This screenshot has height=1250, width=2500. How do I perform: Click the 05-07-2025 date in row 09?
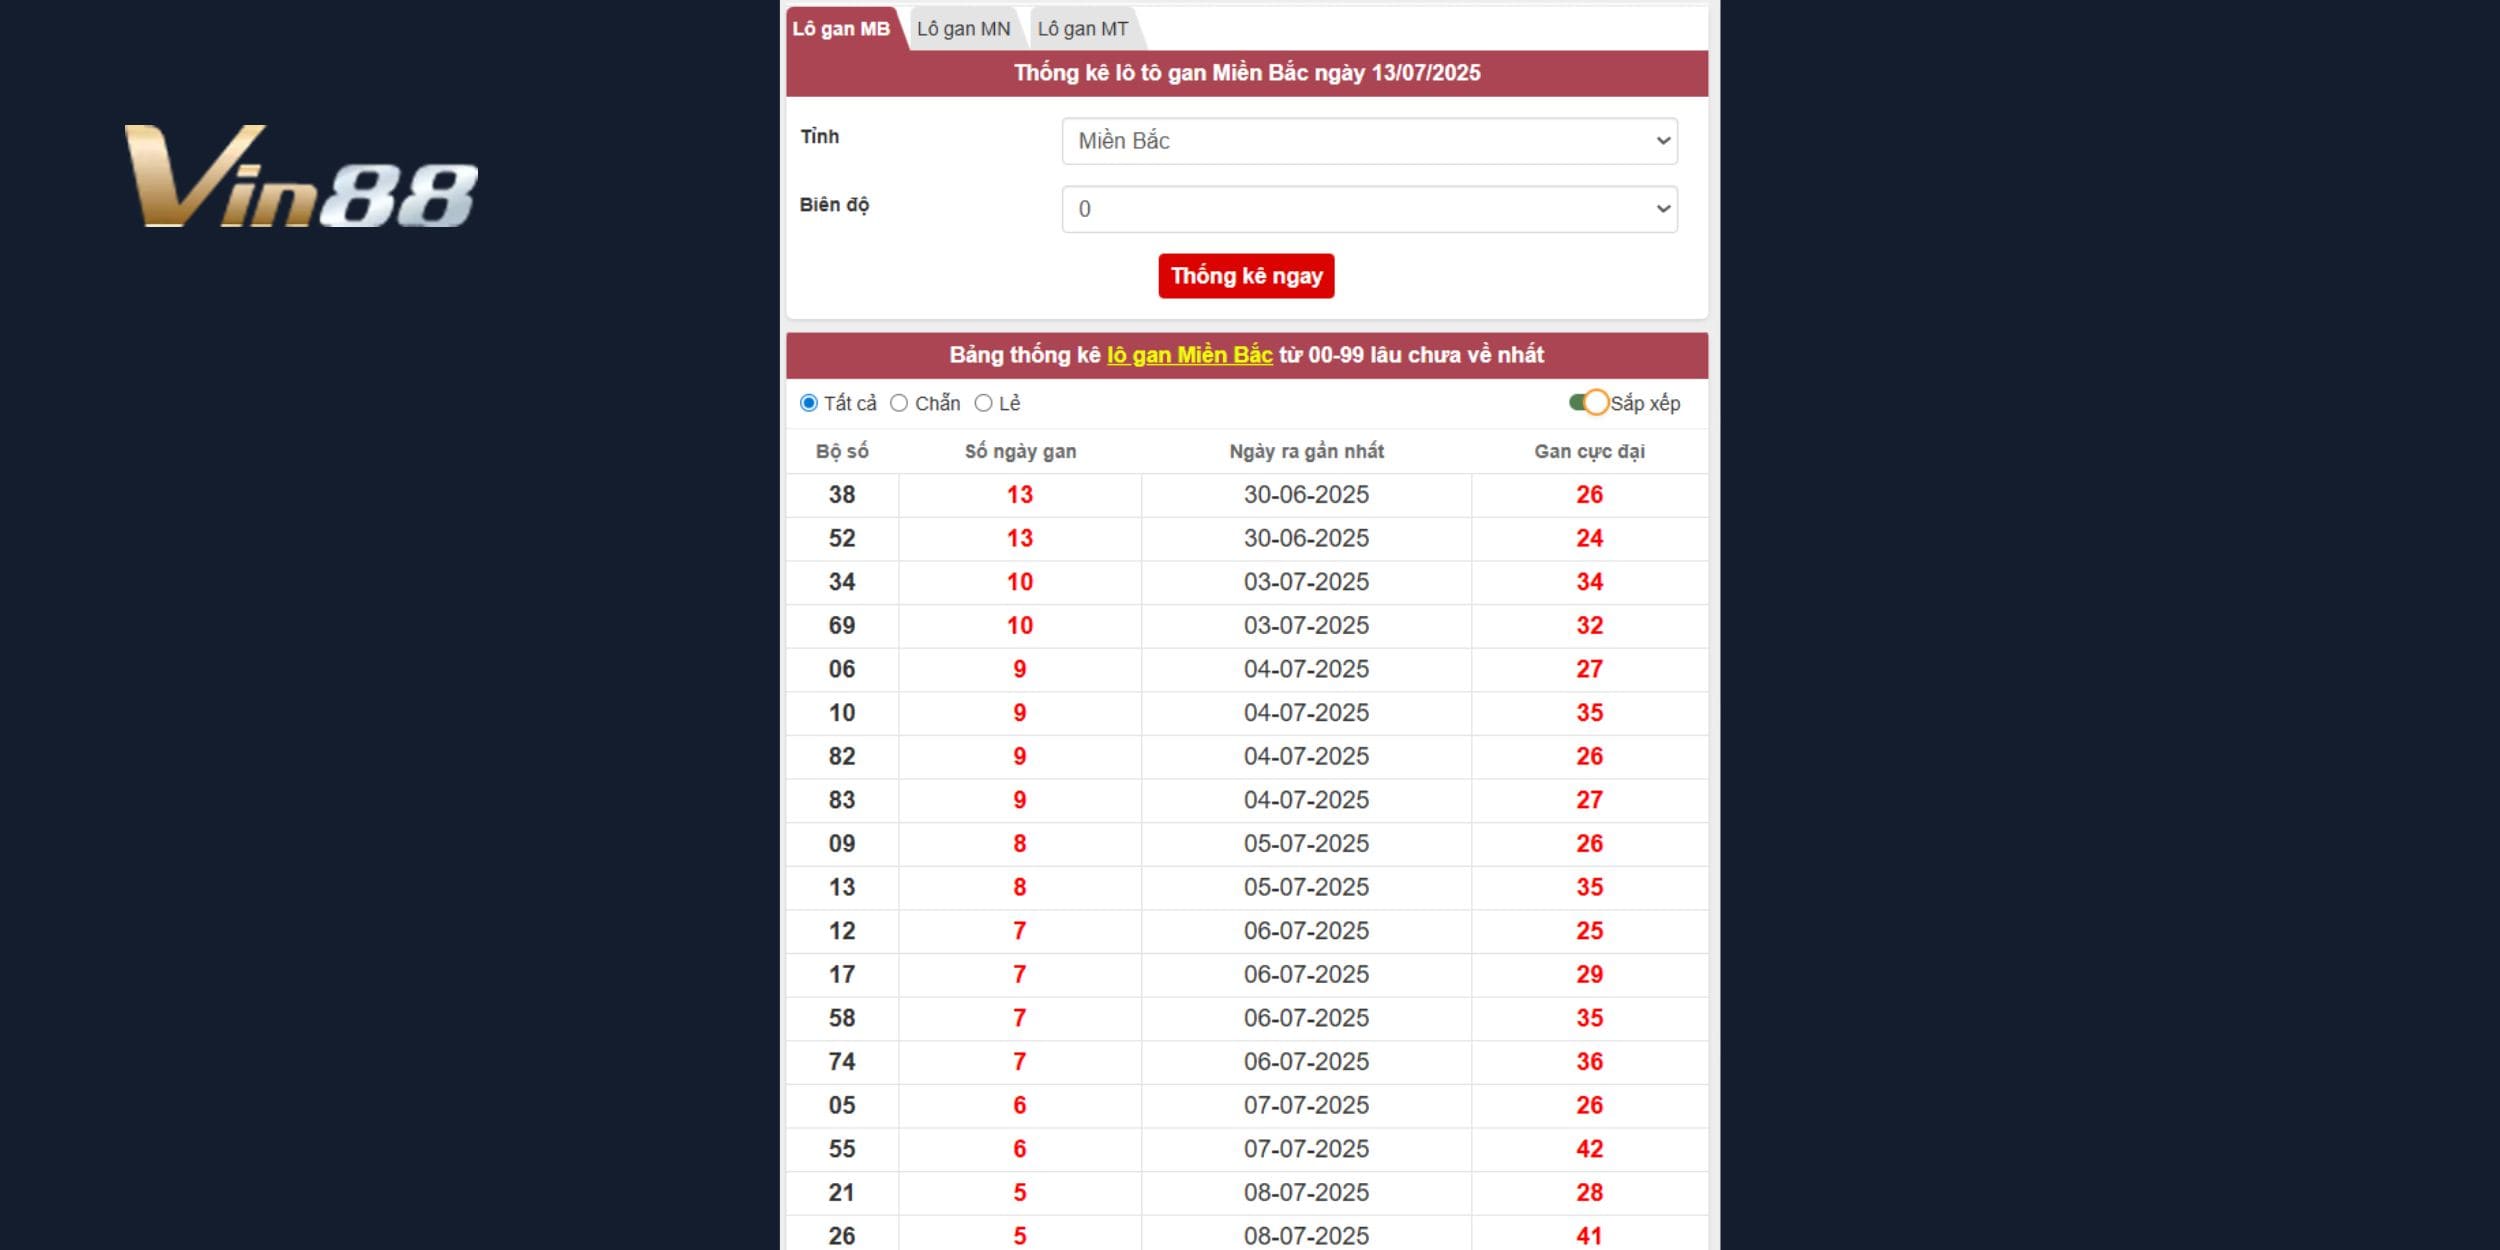(x=1306, y=844)
